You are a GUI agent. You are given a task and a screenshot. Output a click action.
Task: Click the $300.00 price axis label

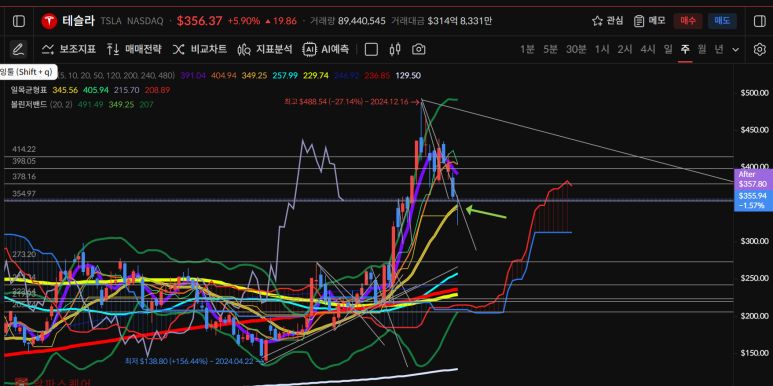(754, 242)
